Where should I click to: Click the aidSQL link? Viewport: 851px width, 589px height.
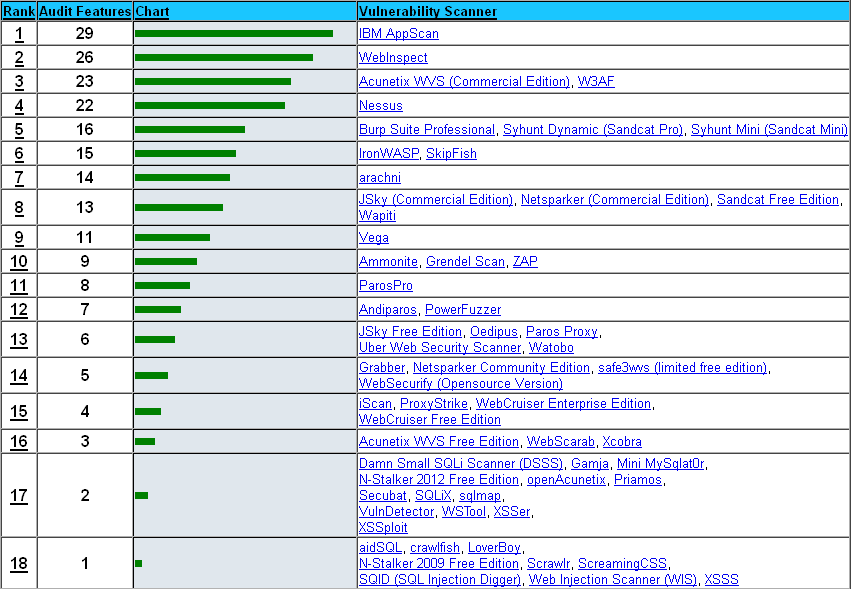tap(380, 548)
